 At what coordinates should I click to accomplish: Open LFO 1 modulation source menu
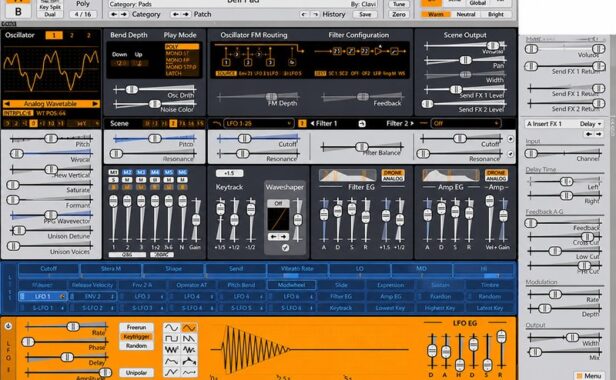pos(42,296)
